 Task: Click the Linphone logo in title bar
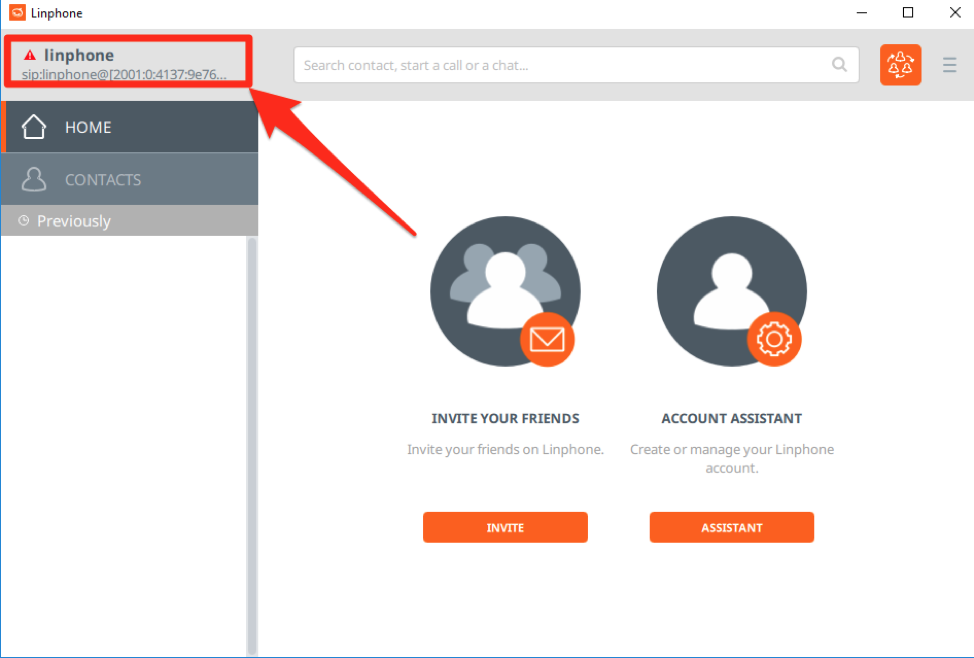click(x=16, y=13)
